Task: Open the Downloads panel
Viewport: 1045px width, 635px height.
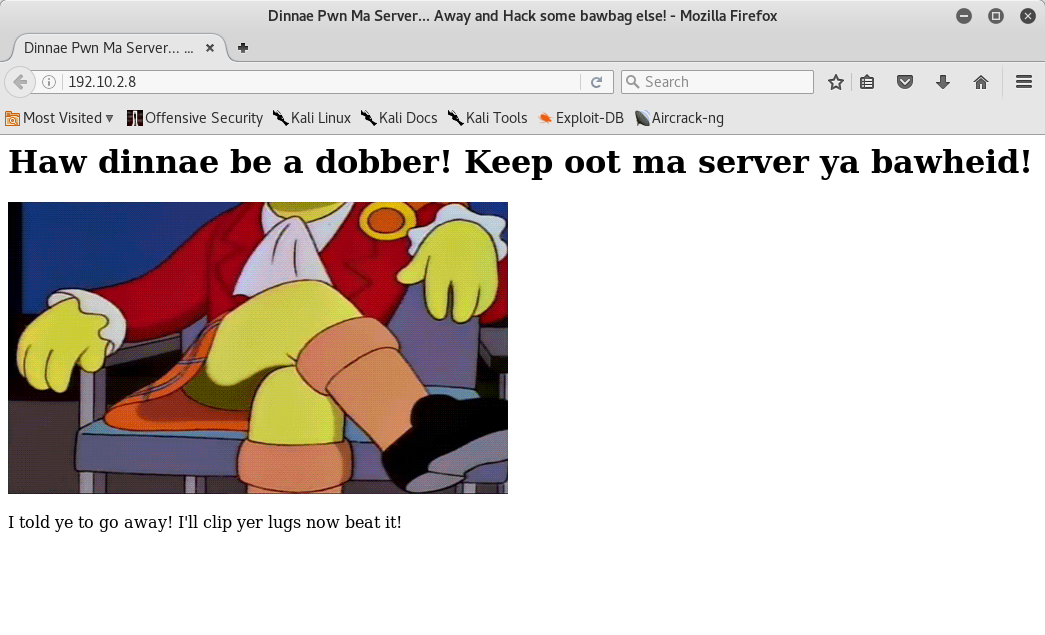Action: [943, 82]
